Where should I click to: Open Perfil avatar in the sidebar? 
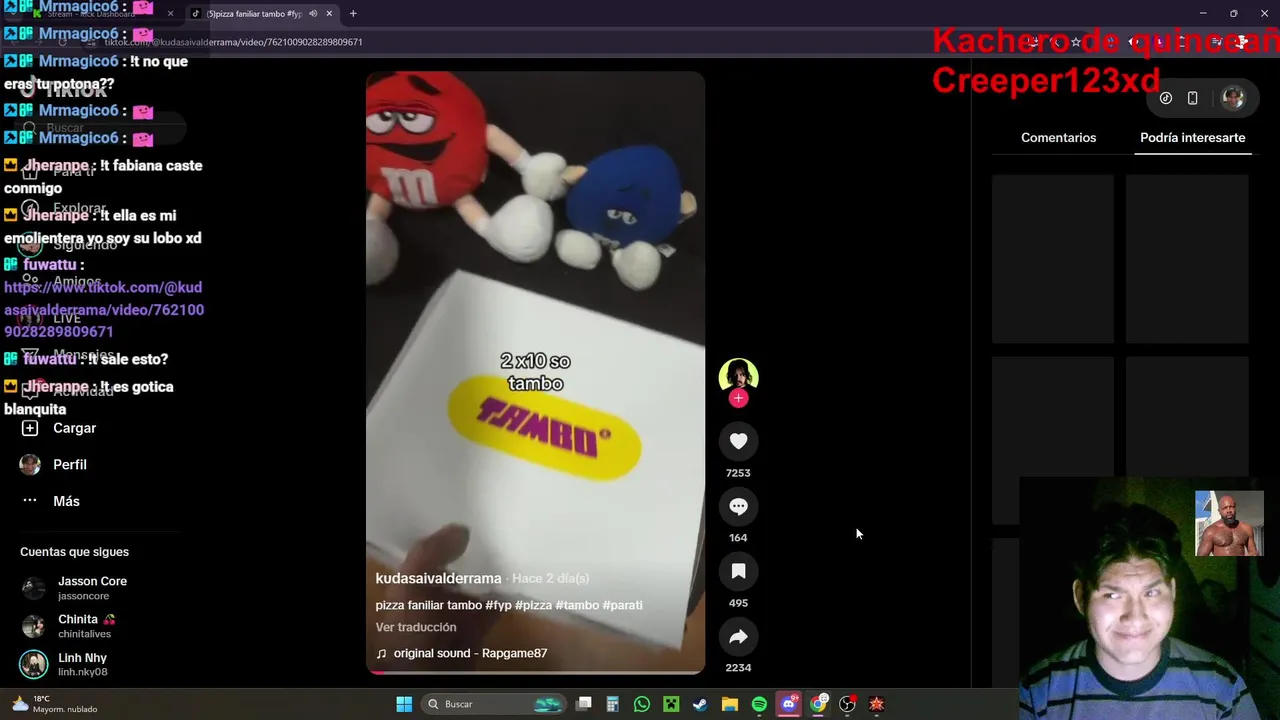pyautogui.click(x=30, y=464)
